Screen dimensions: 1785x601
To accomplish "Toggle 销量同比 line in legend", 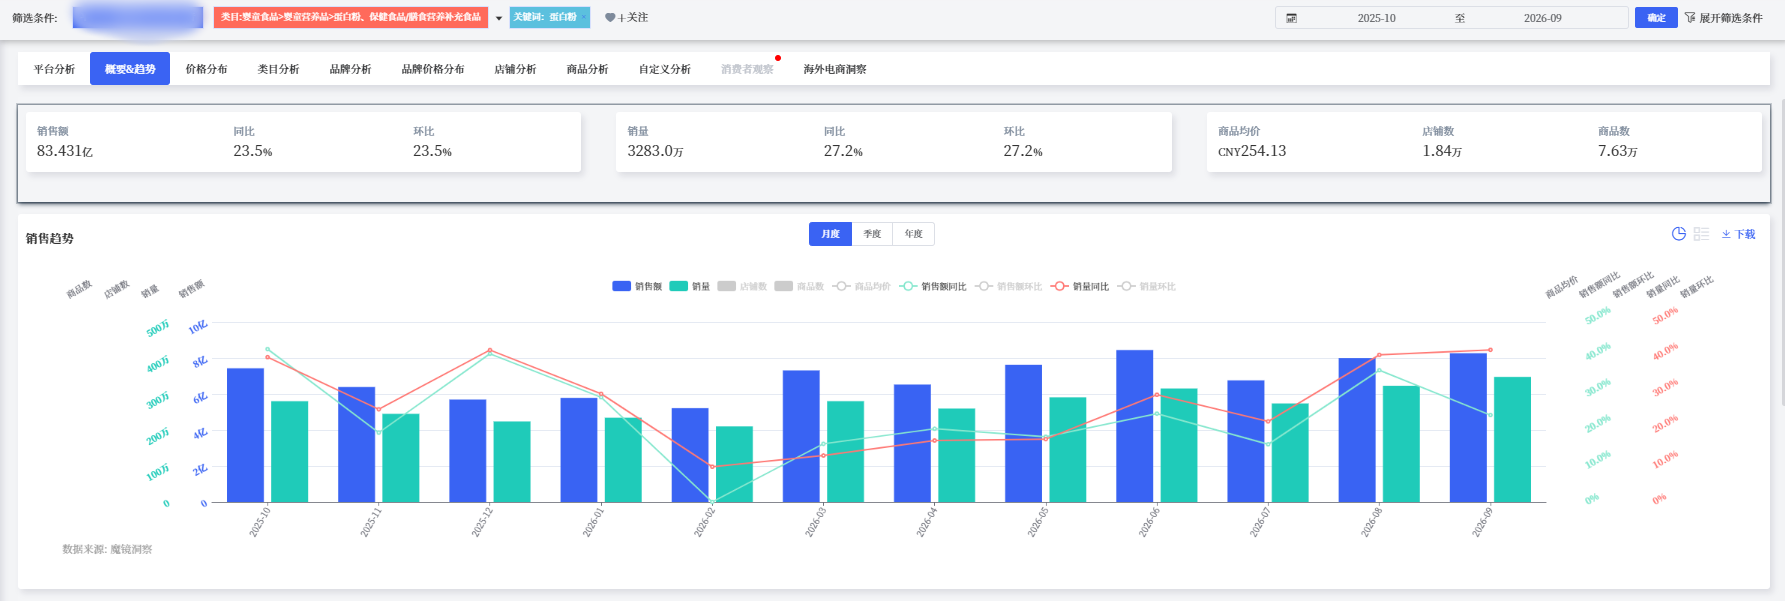I will pos(1080,286).
